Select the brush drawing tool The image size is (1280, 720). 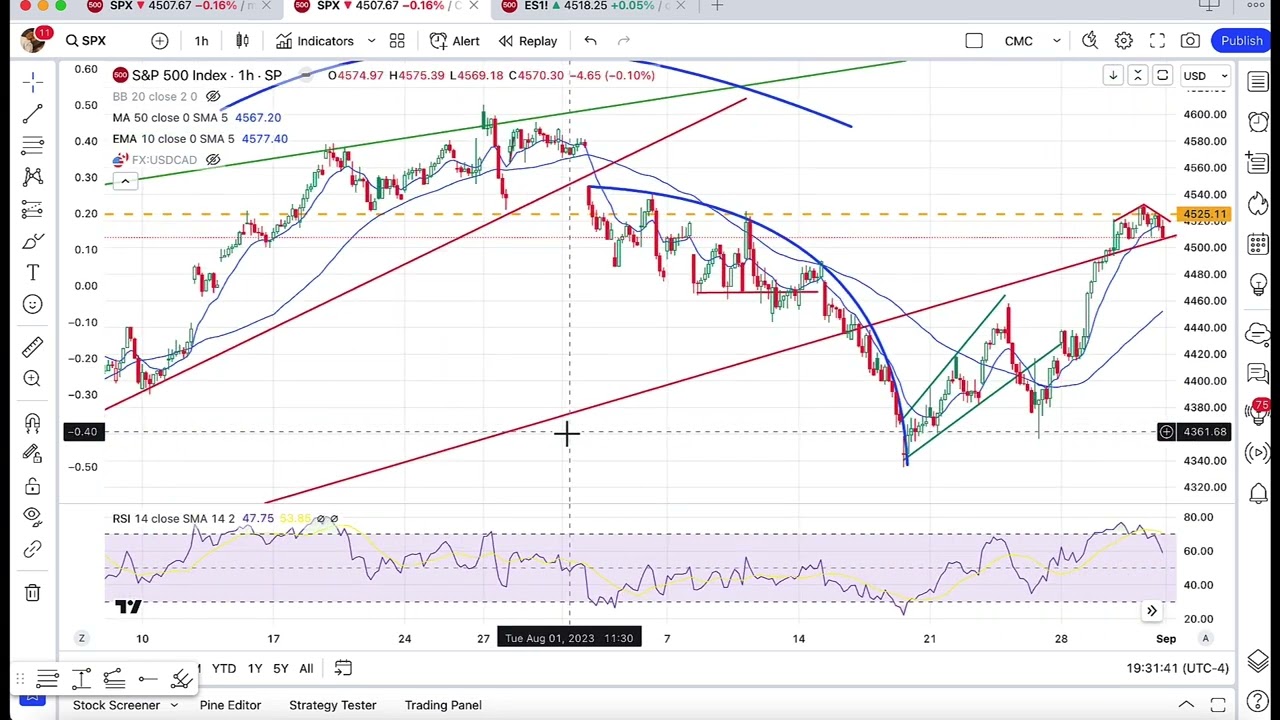coord(32,241)
